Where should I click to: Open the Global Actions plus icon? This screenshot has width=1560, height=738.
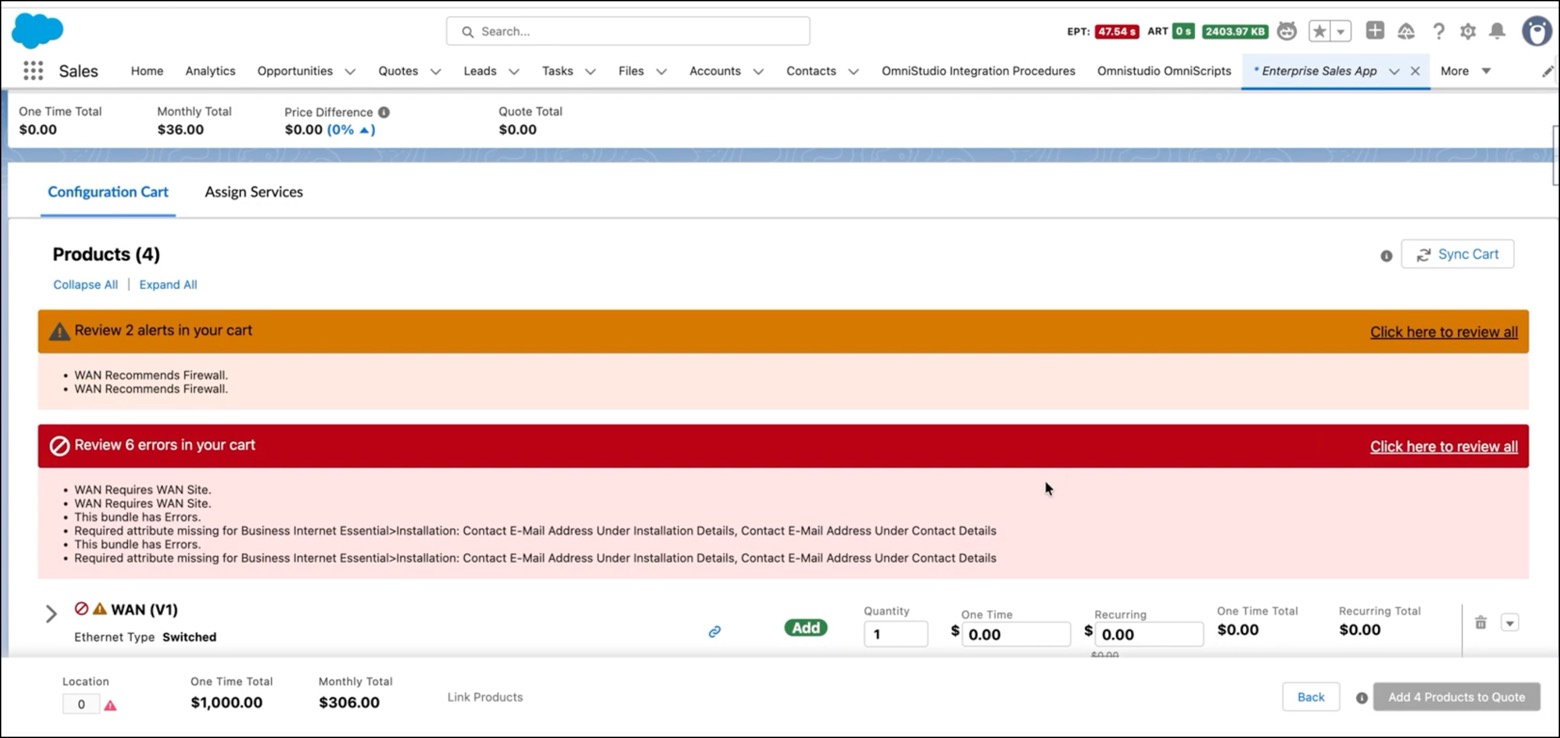1375,31
